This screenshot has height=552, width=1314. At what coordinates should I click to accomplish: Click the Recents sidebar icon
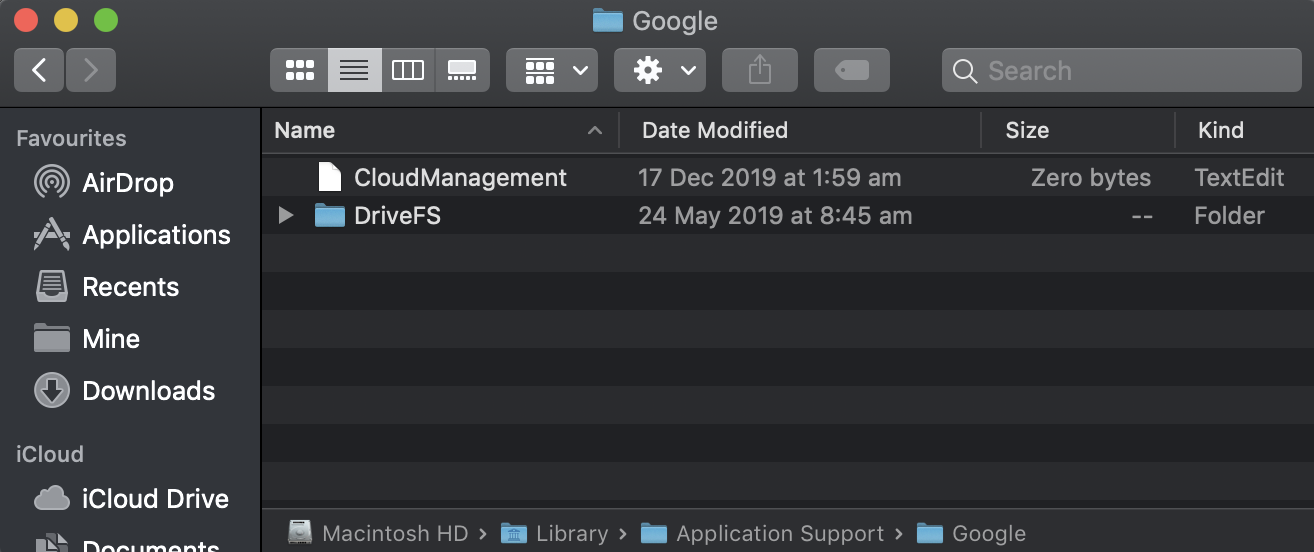[52, 287]
